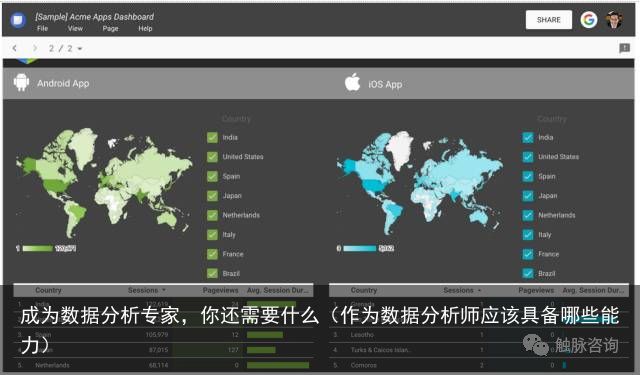Open the Google account icon
Screen dimensions: 640x375
click(589, 20)
